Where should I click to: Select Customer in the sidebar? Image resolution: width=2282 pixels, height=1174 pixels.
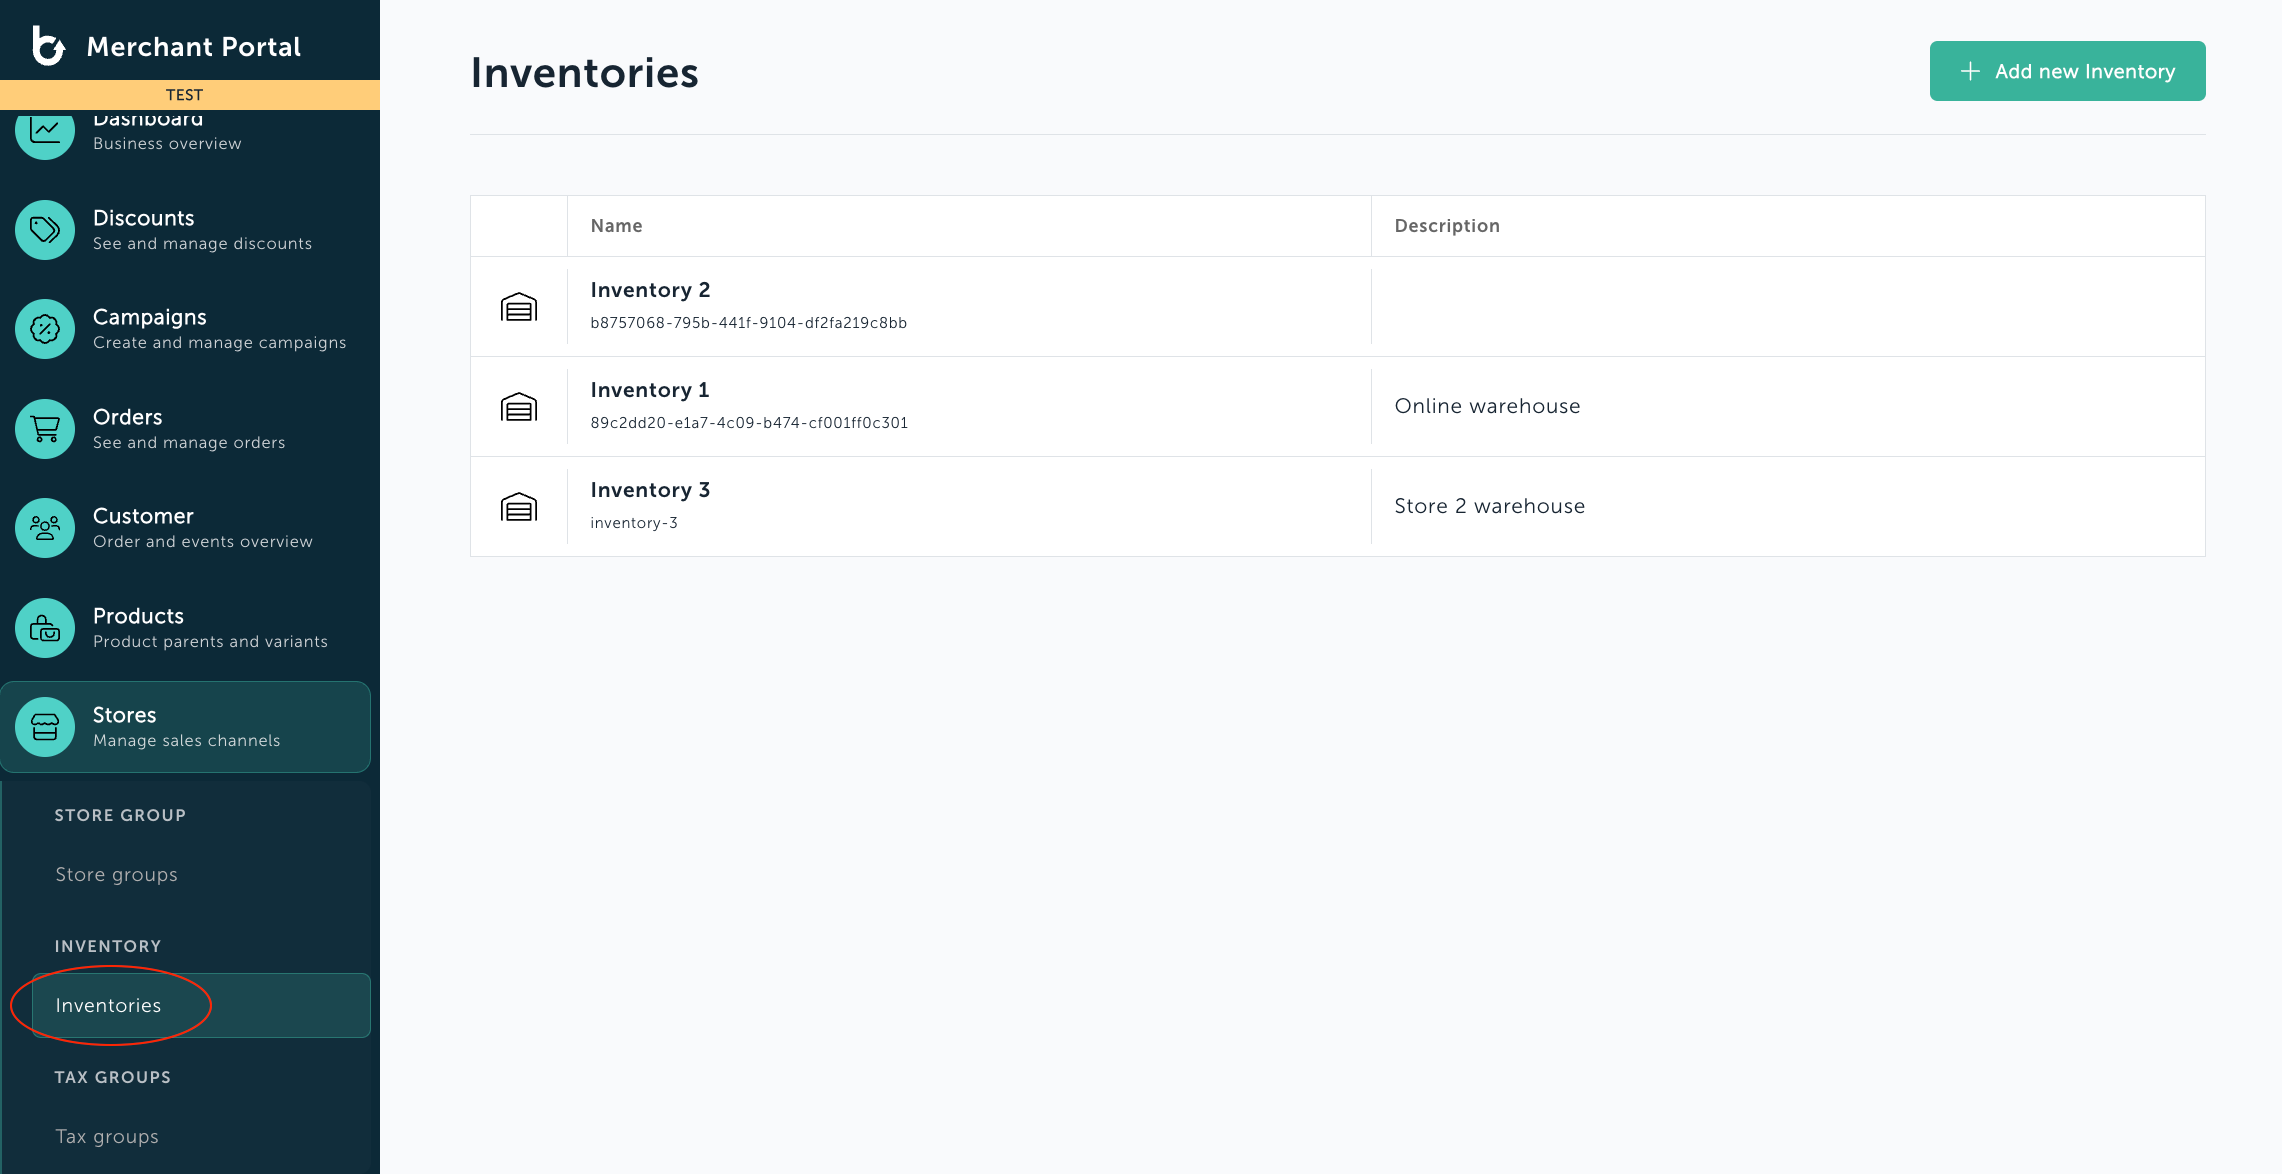click(x=186, y=528)
